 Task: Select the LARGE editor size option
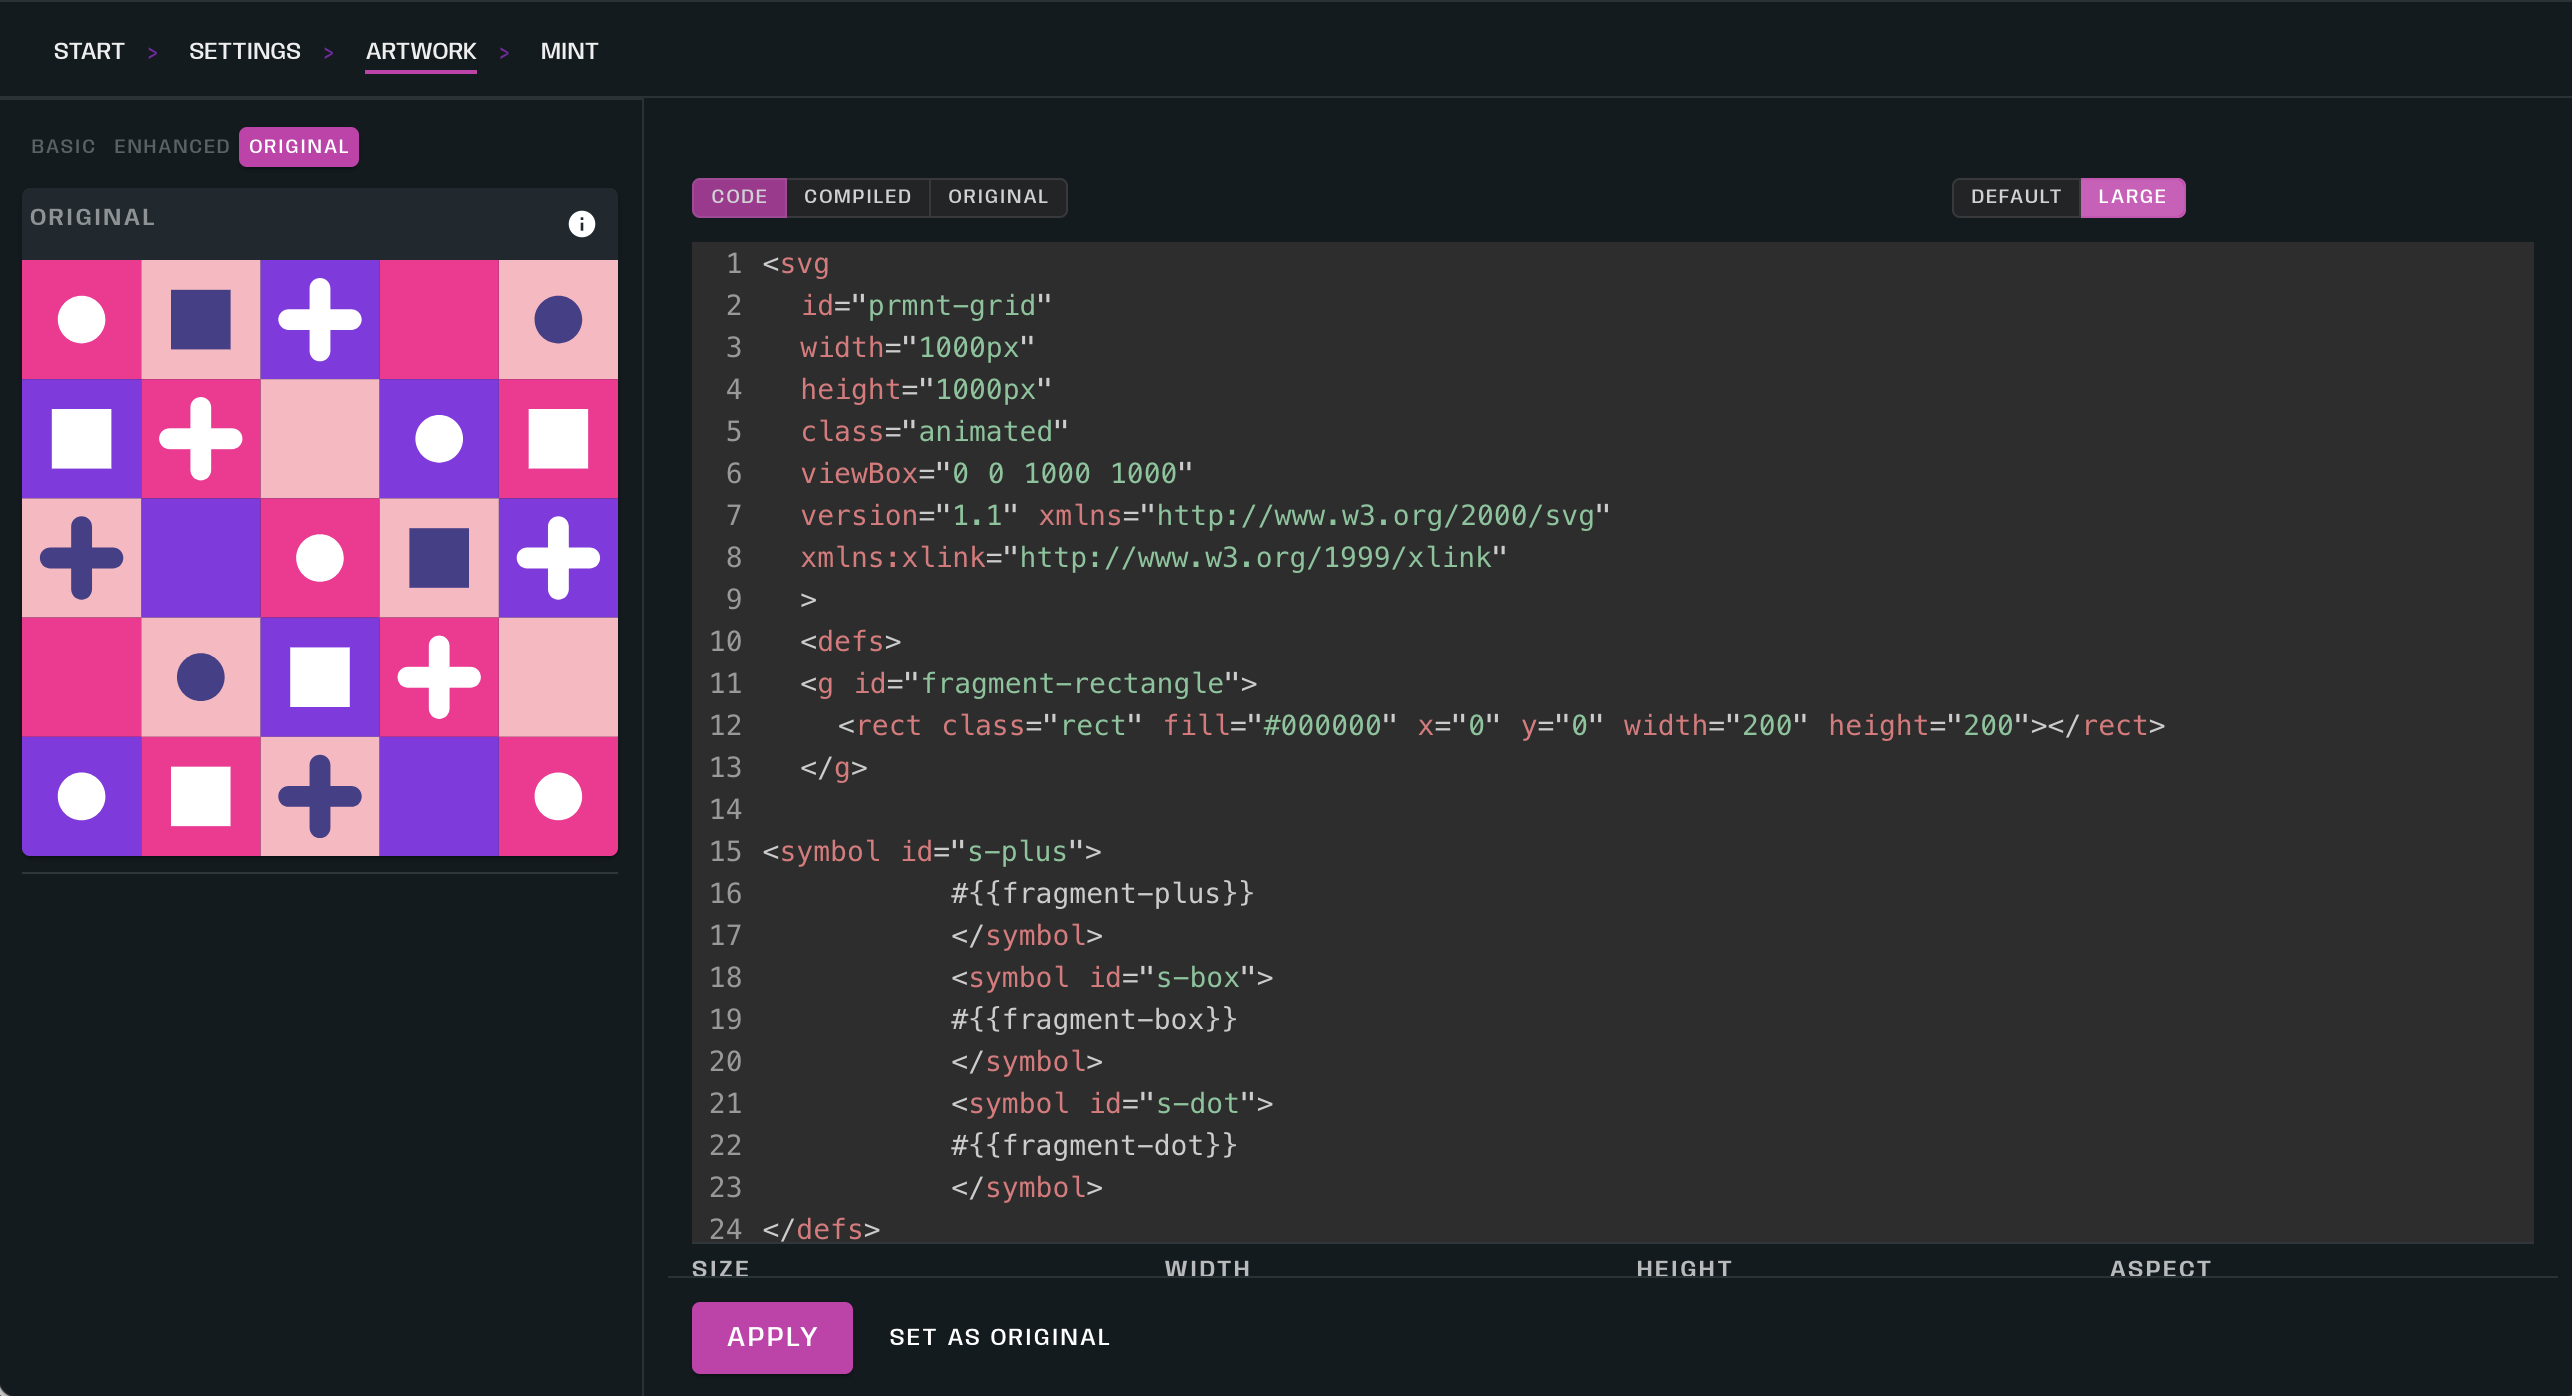pos(2131,197)
